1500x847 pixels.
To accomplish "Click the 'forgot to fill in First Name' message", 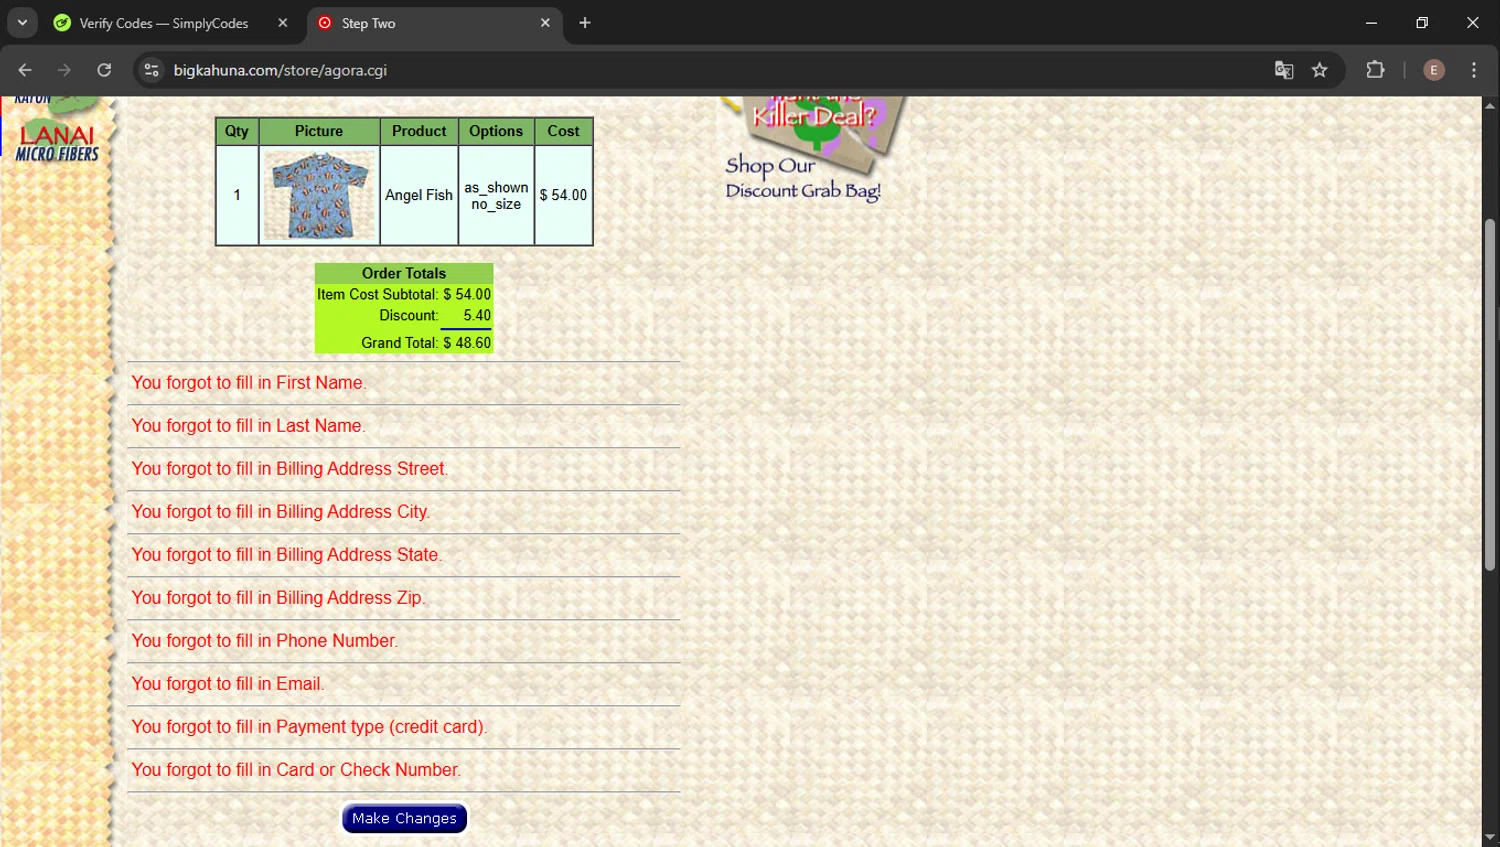I will (249, 383).
